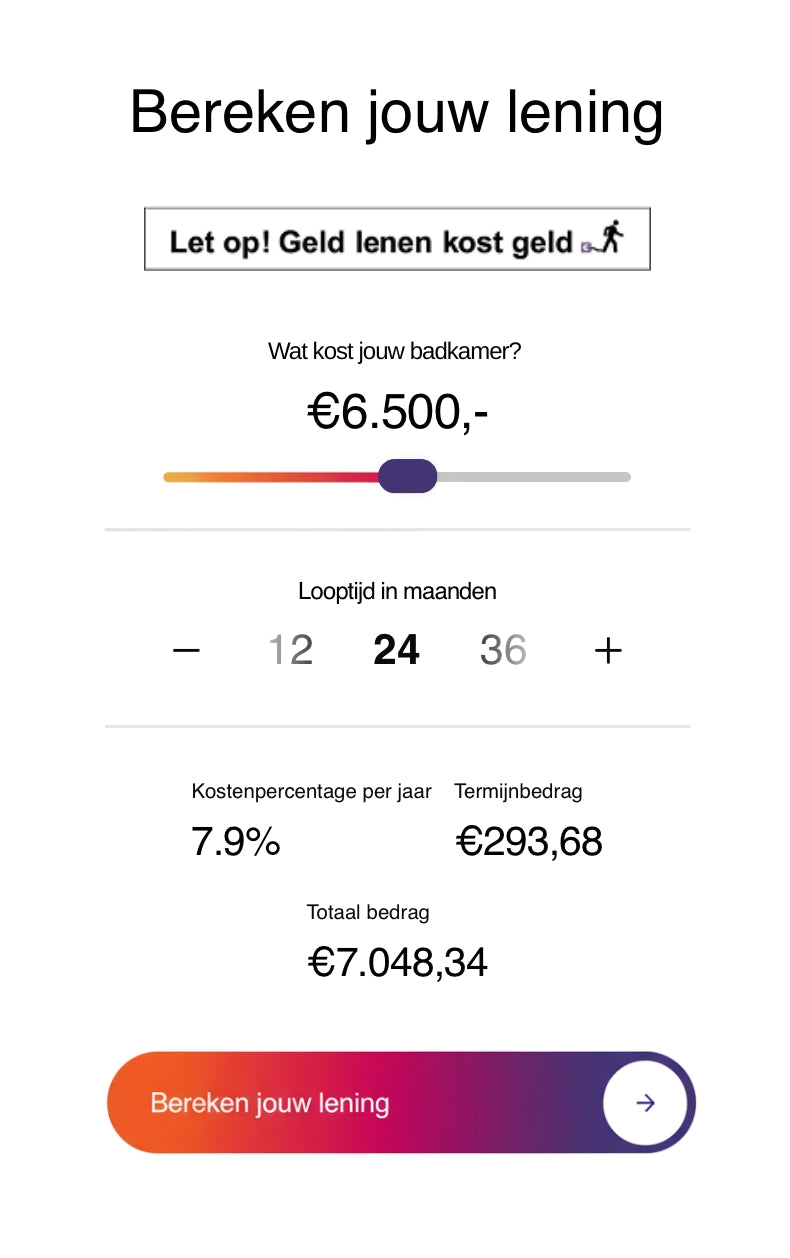Click the 7.9% yearly cost percentage value
The height and width of the screenshot is (1258, 790).
[x=236, y=842]
